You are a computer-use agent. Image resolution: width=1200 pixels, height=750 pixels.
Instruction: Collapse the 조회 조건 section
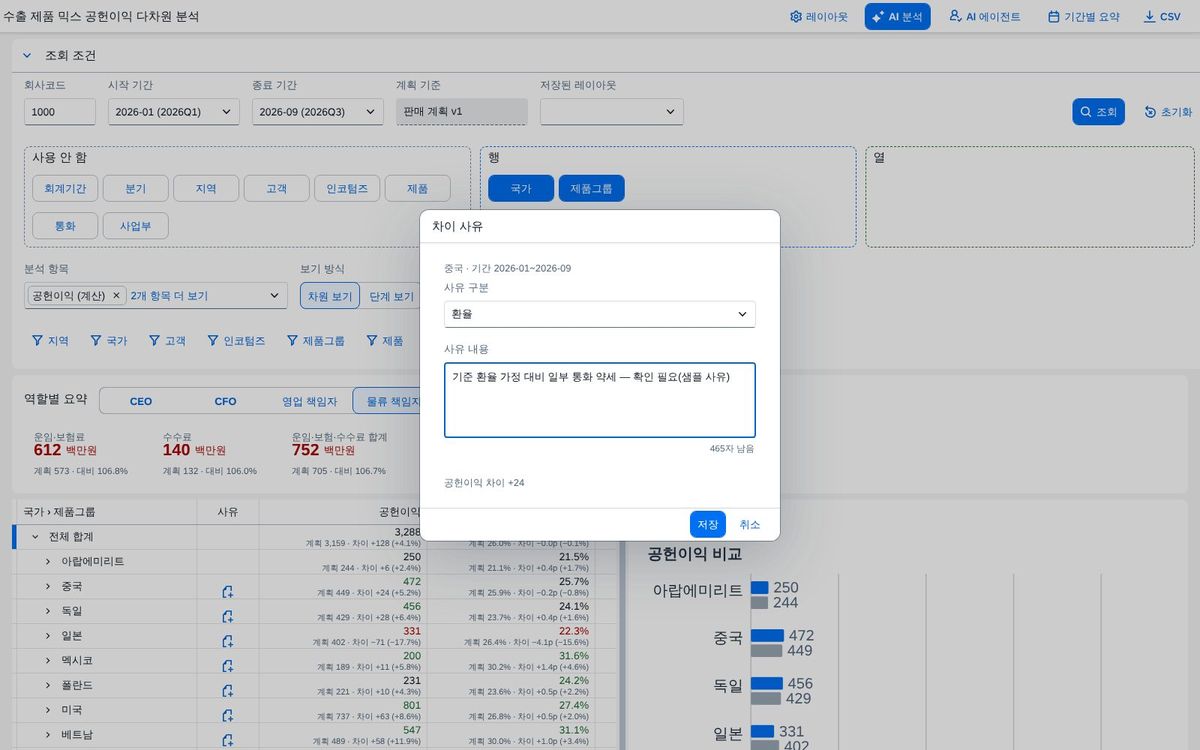pos(27,56)
